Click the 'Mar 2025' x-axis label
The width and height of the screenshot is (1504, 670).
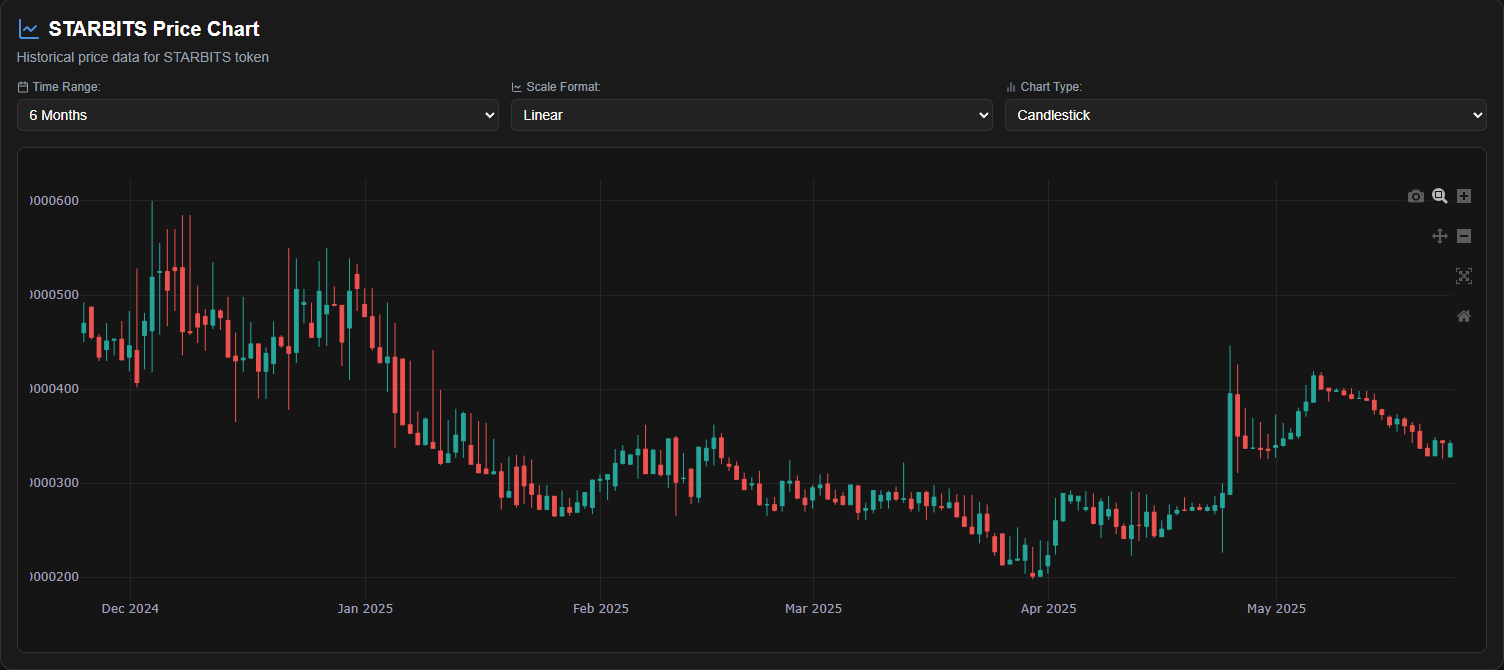point(813,608)
